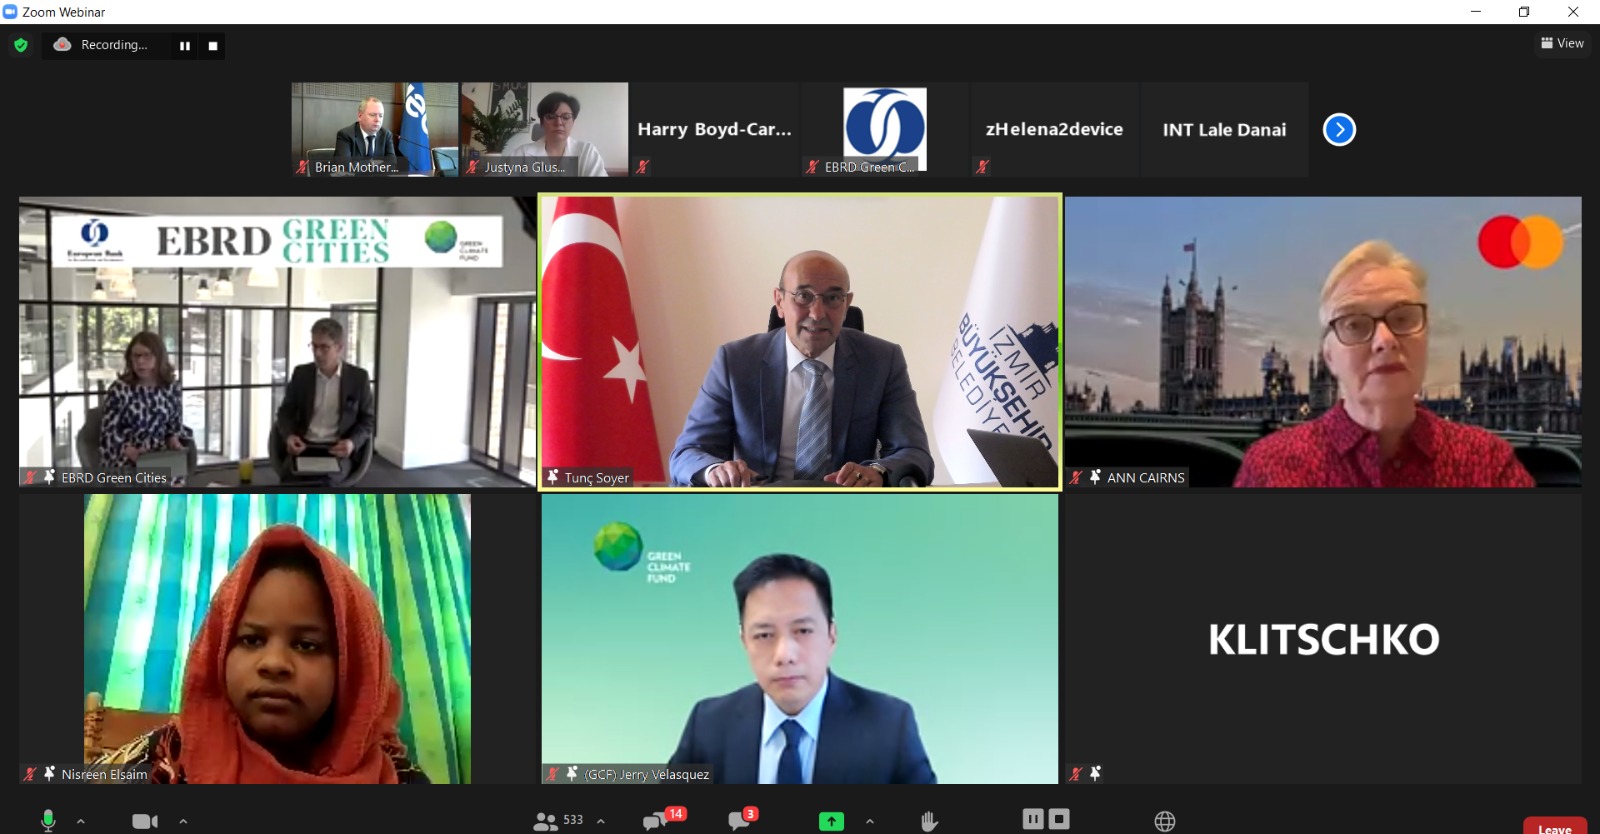The height and width of the screenshot is (834, 1600).
Task: Pause the cloud recording at top
Action: pos(185,46)
